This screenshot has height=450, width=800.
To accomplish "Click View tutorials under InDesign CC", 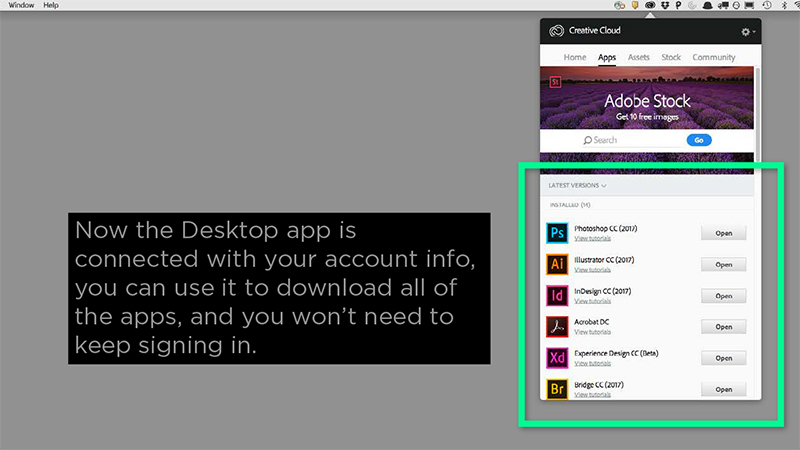I will pyautogui.click(x=592, y=301).
